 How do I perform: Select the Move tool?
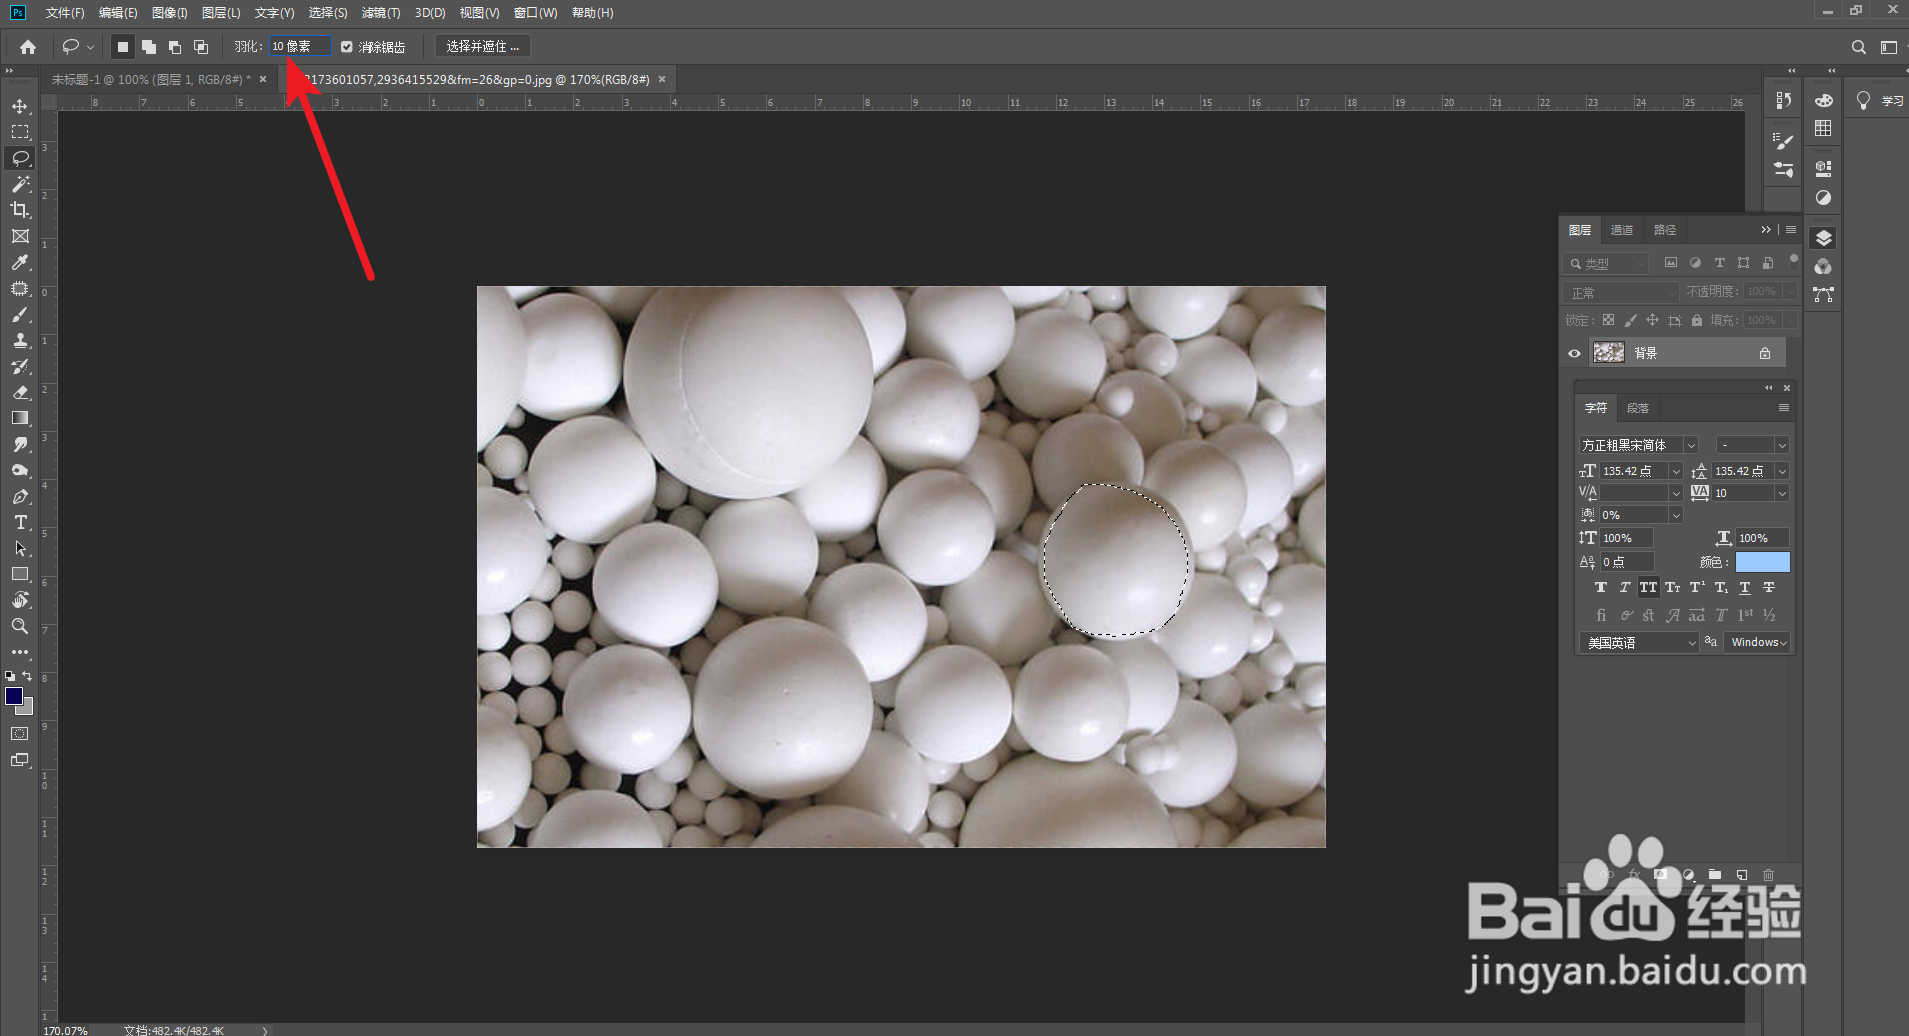tap(20, 106)
